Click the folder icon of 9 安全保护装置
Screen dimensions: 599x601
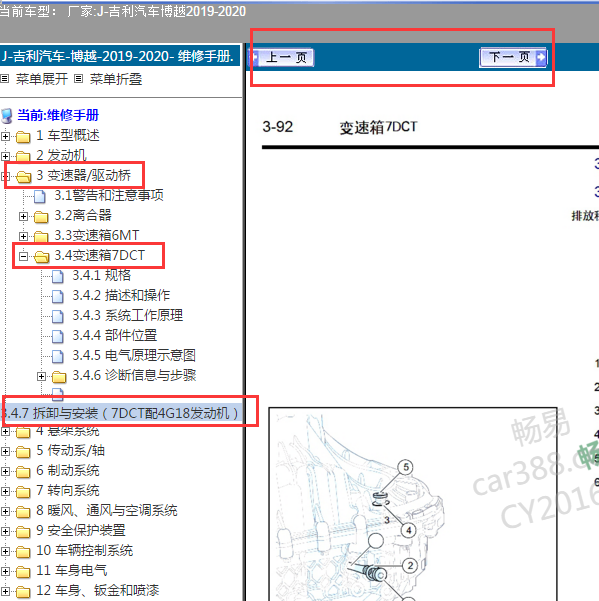click(23, 532)
